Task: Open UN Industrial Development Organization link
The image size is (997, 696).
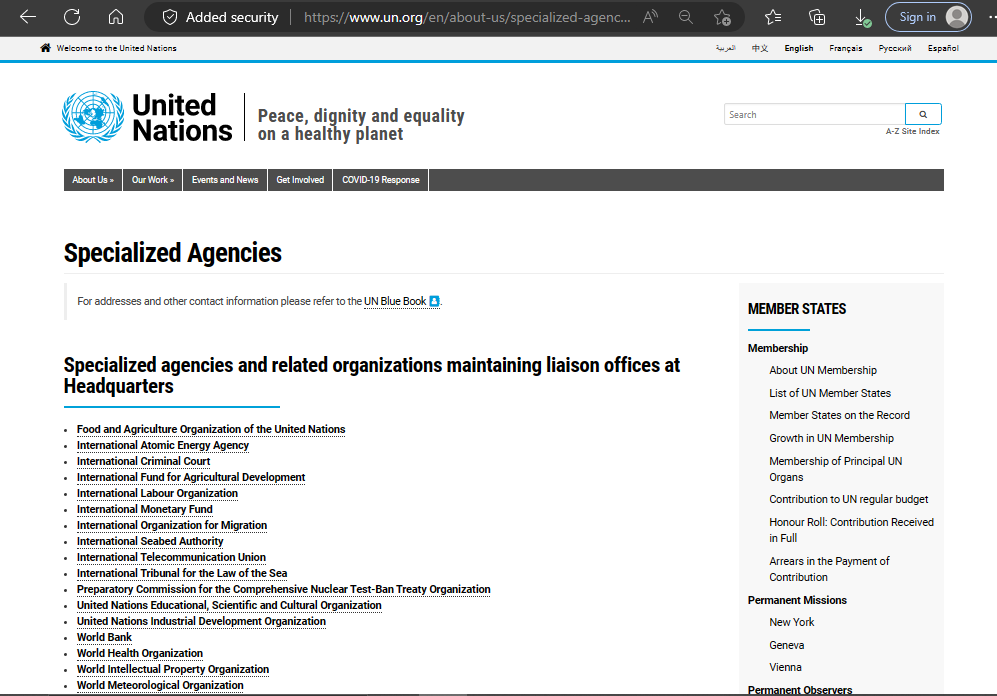Action: coord(201,621)
